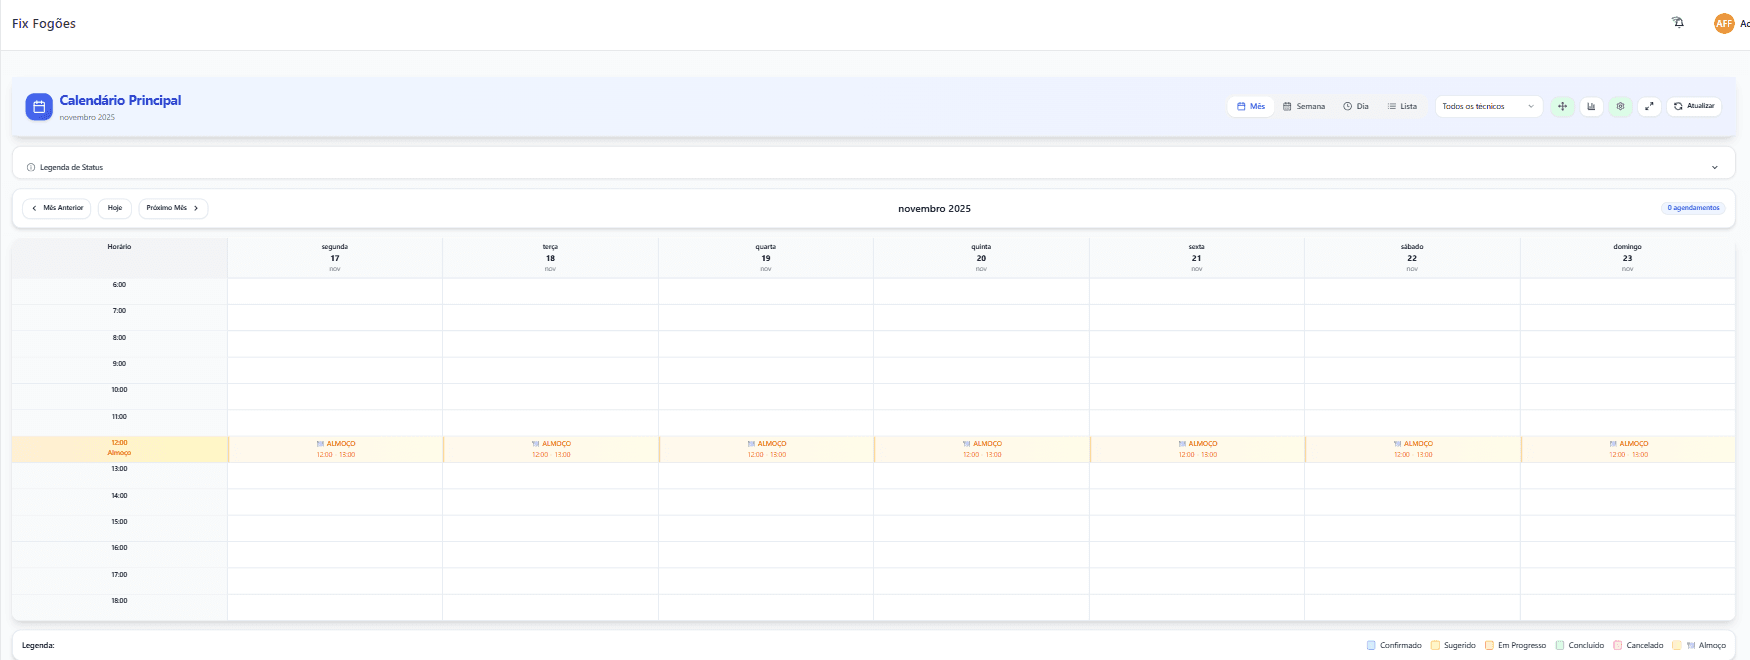Click the Confirmado blue legend swatch
The width and height of the screenshot is (1750, 660).
click(1371, 645)
